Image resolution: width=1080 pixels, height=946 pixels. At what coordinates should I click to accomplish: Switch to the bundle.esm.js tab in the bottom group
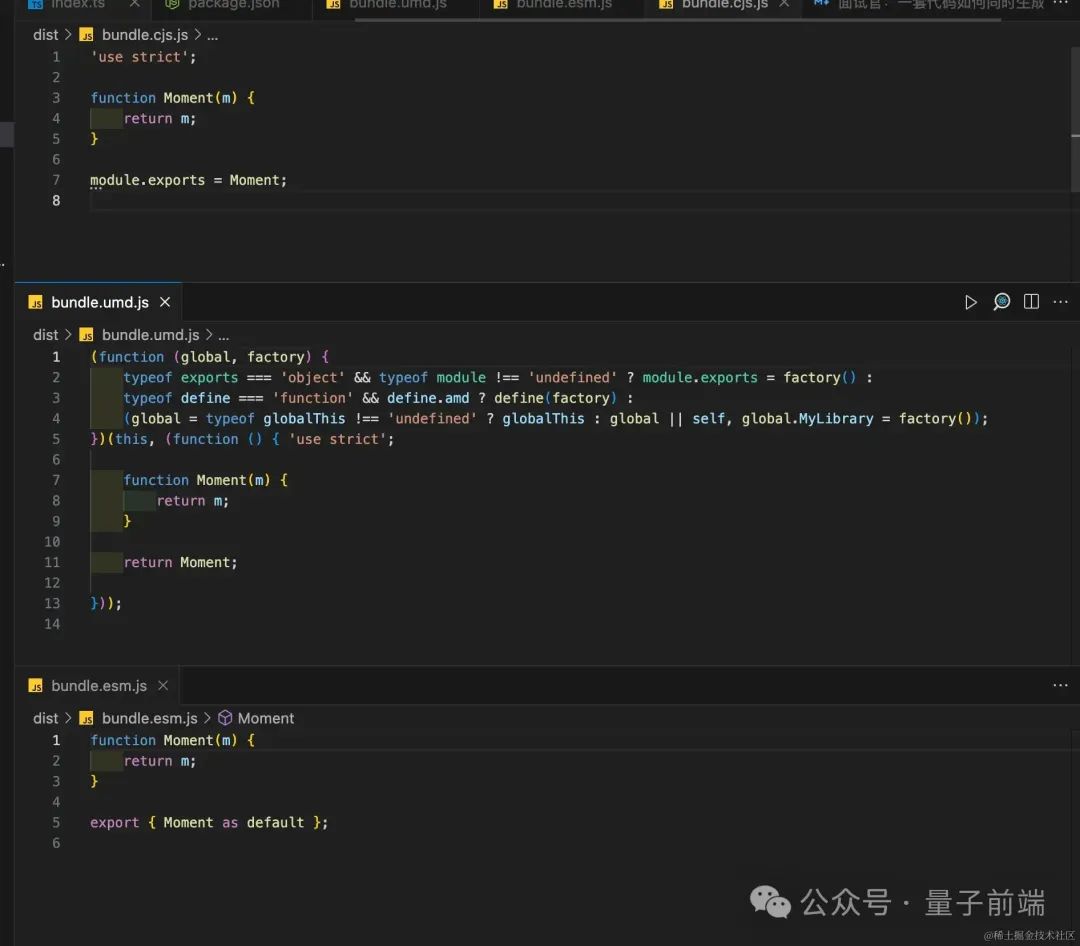(x=97, y=686)
